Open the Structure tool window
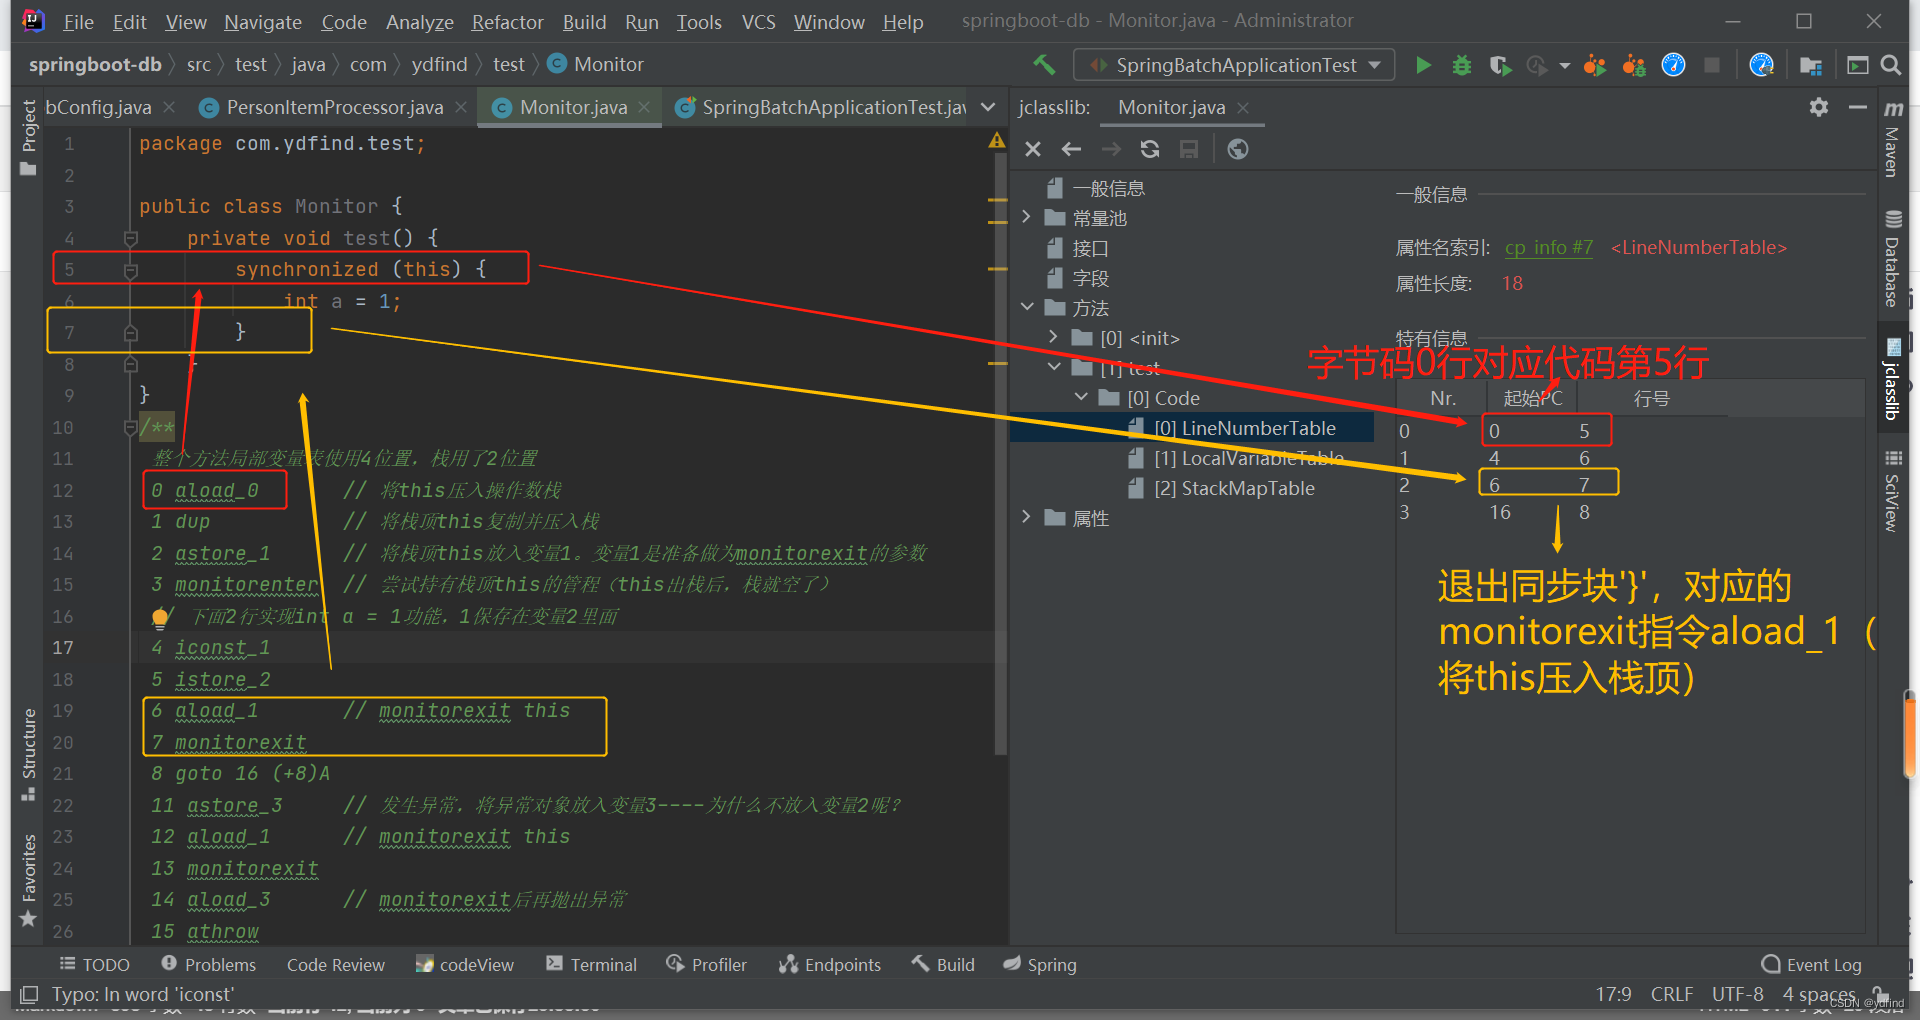This screenshot has width=1920, height=1020. point(28,754)
